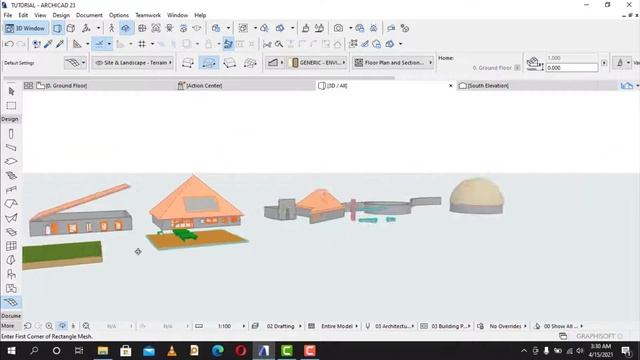Select the Arrow tool in the toolbox

coord(11,91)
